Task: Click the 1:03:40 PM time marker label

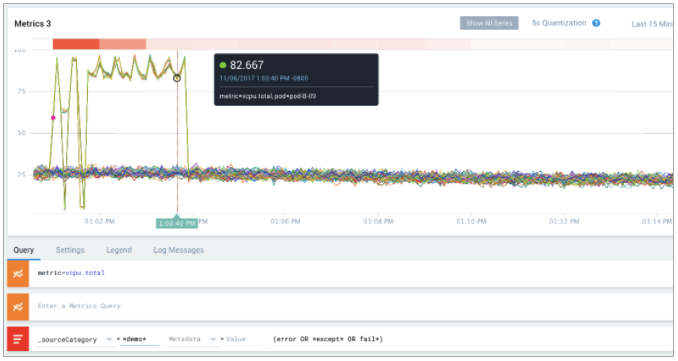Action: coord(177,223)
